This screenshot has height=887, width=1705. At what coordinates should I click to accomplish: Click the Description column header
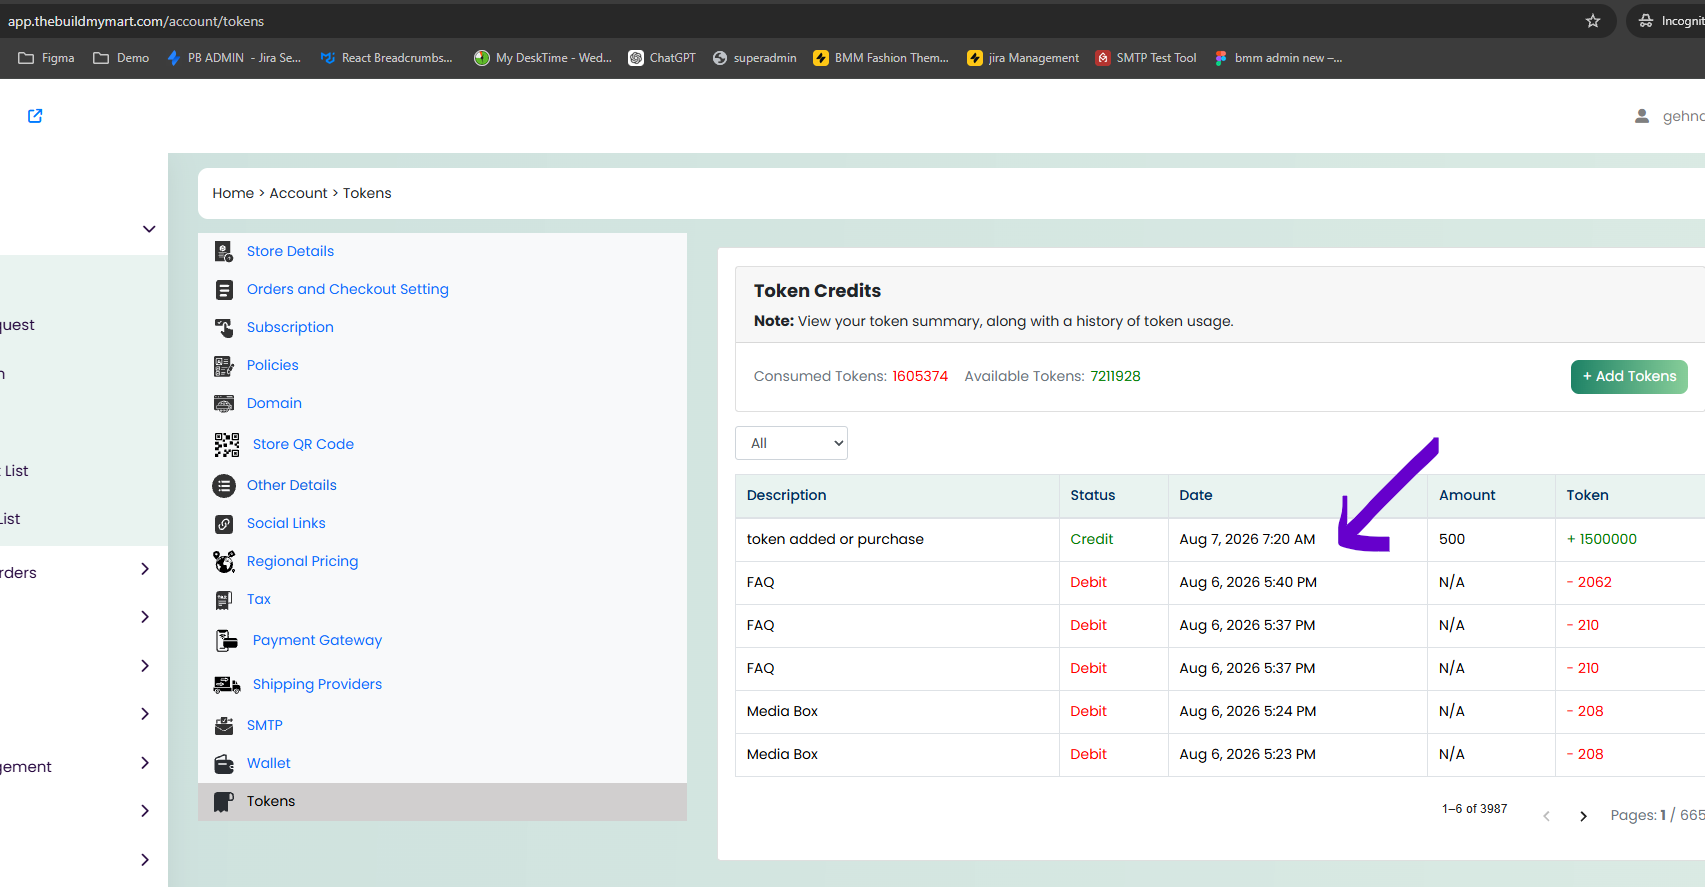click(x=786, y=495)
